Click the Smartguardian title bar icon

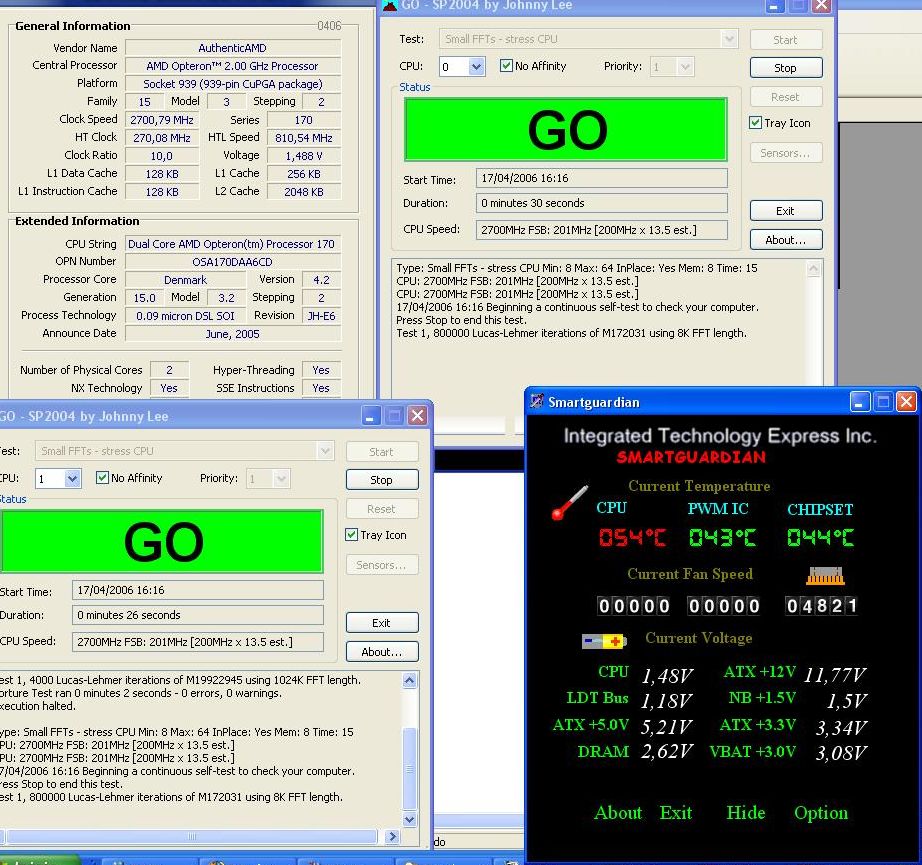click(x=537, y=402)
